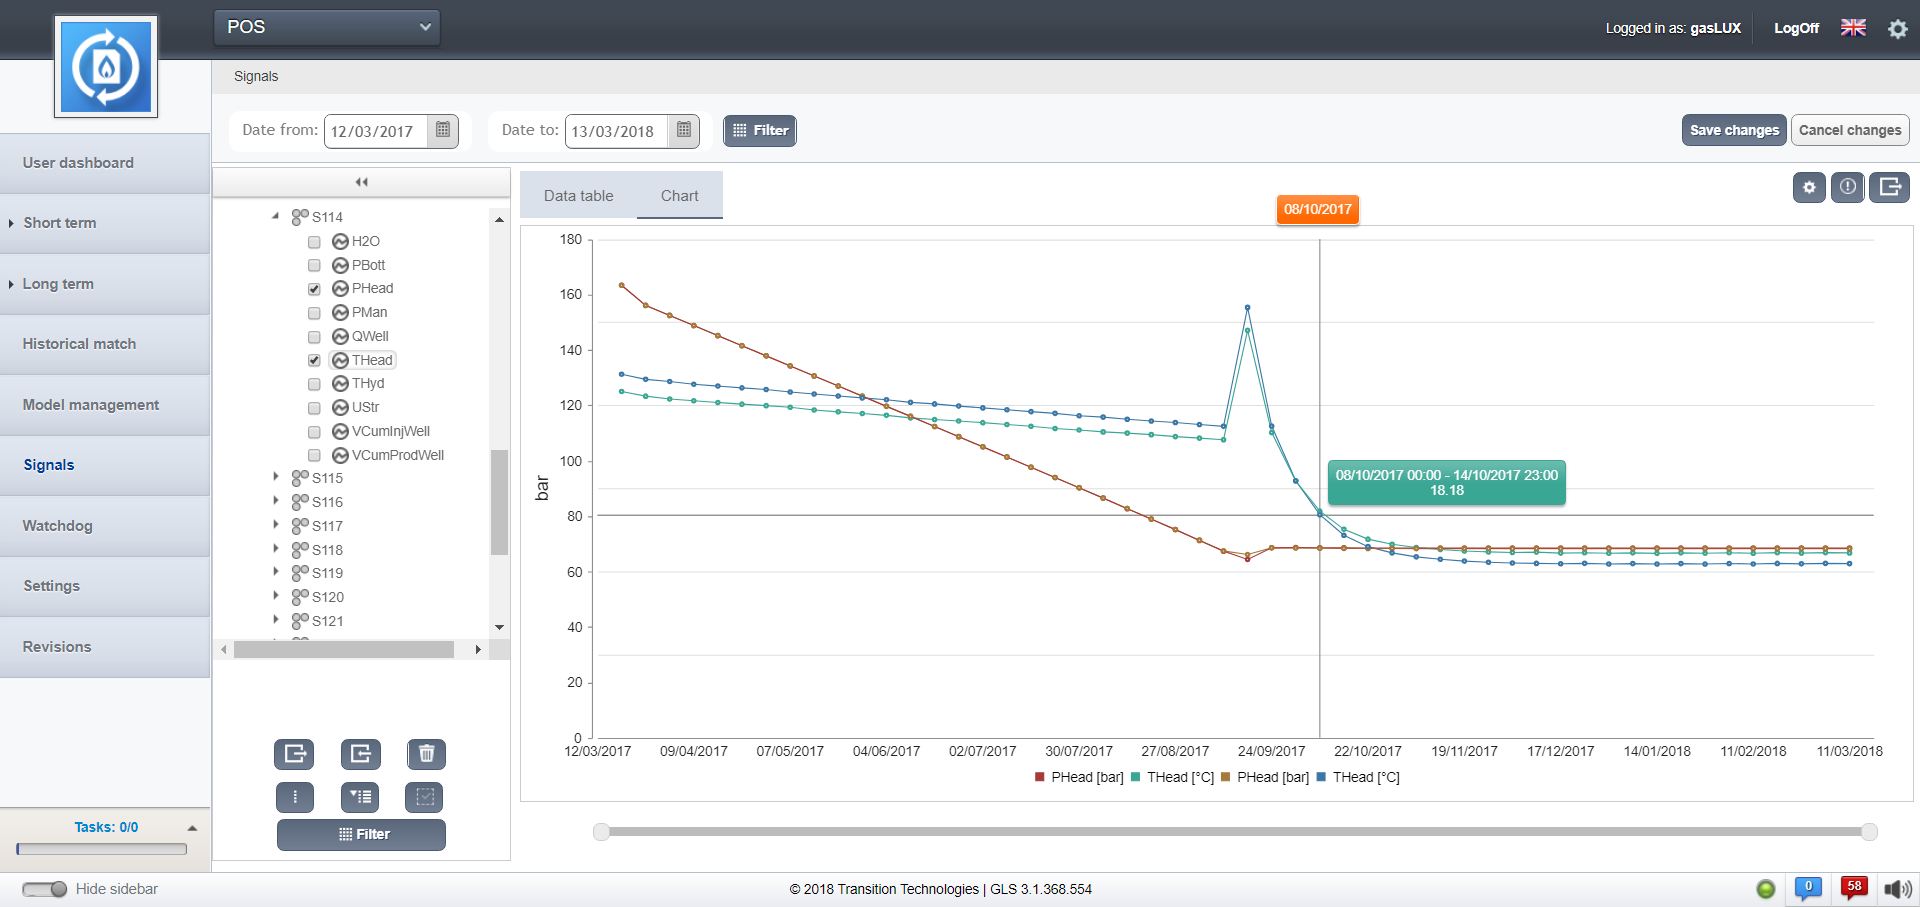Click the chart settings gear icon
The image size is (1920, 907).
point(1808,187)
